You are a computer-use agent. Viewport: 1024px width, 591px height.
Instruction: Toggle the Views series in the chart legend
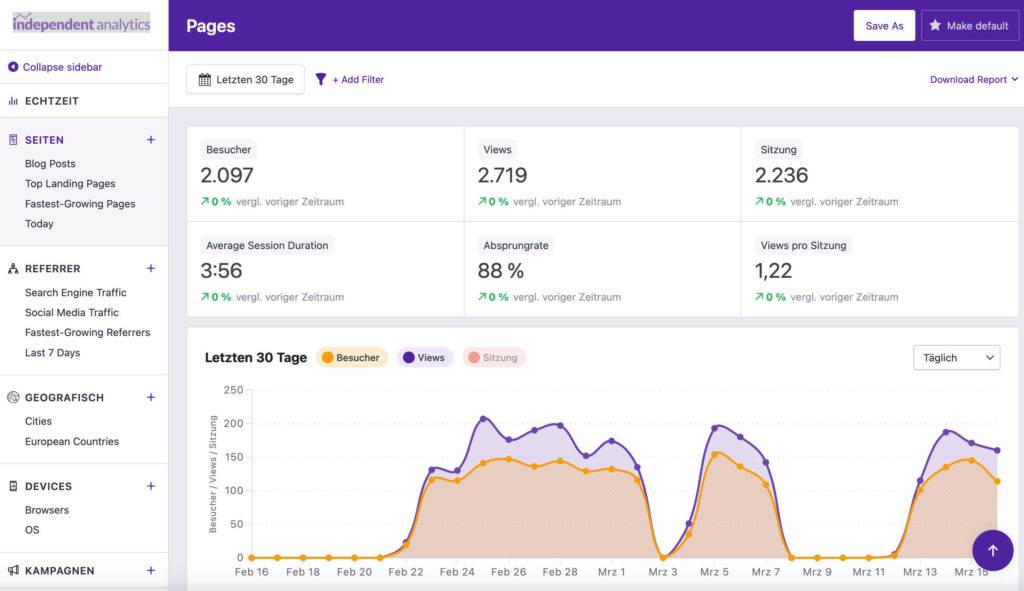(x=424, y=357)
